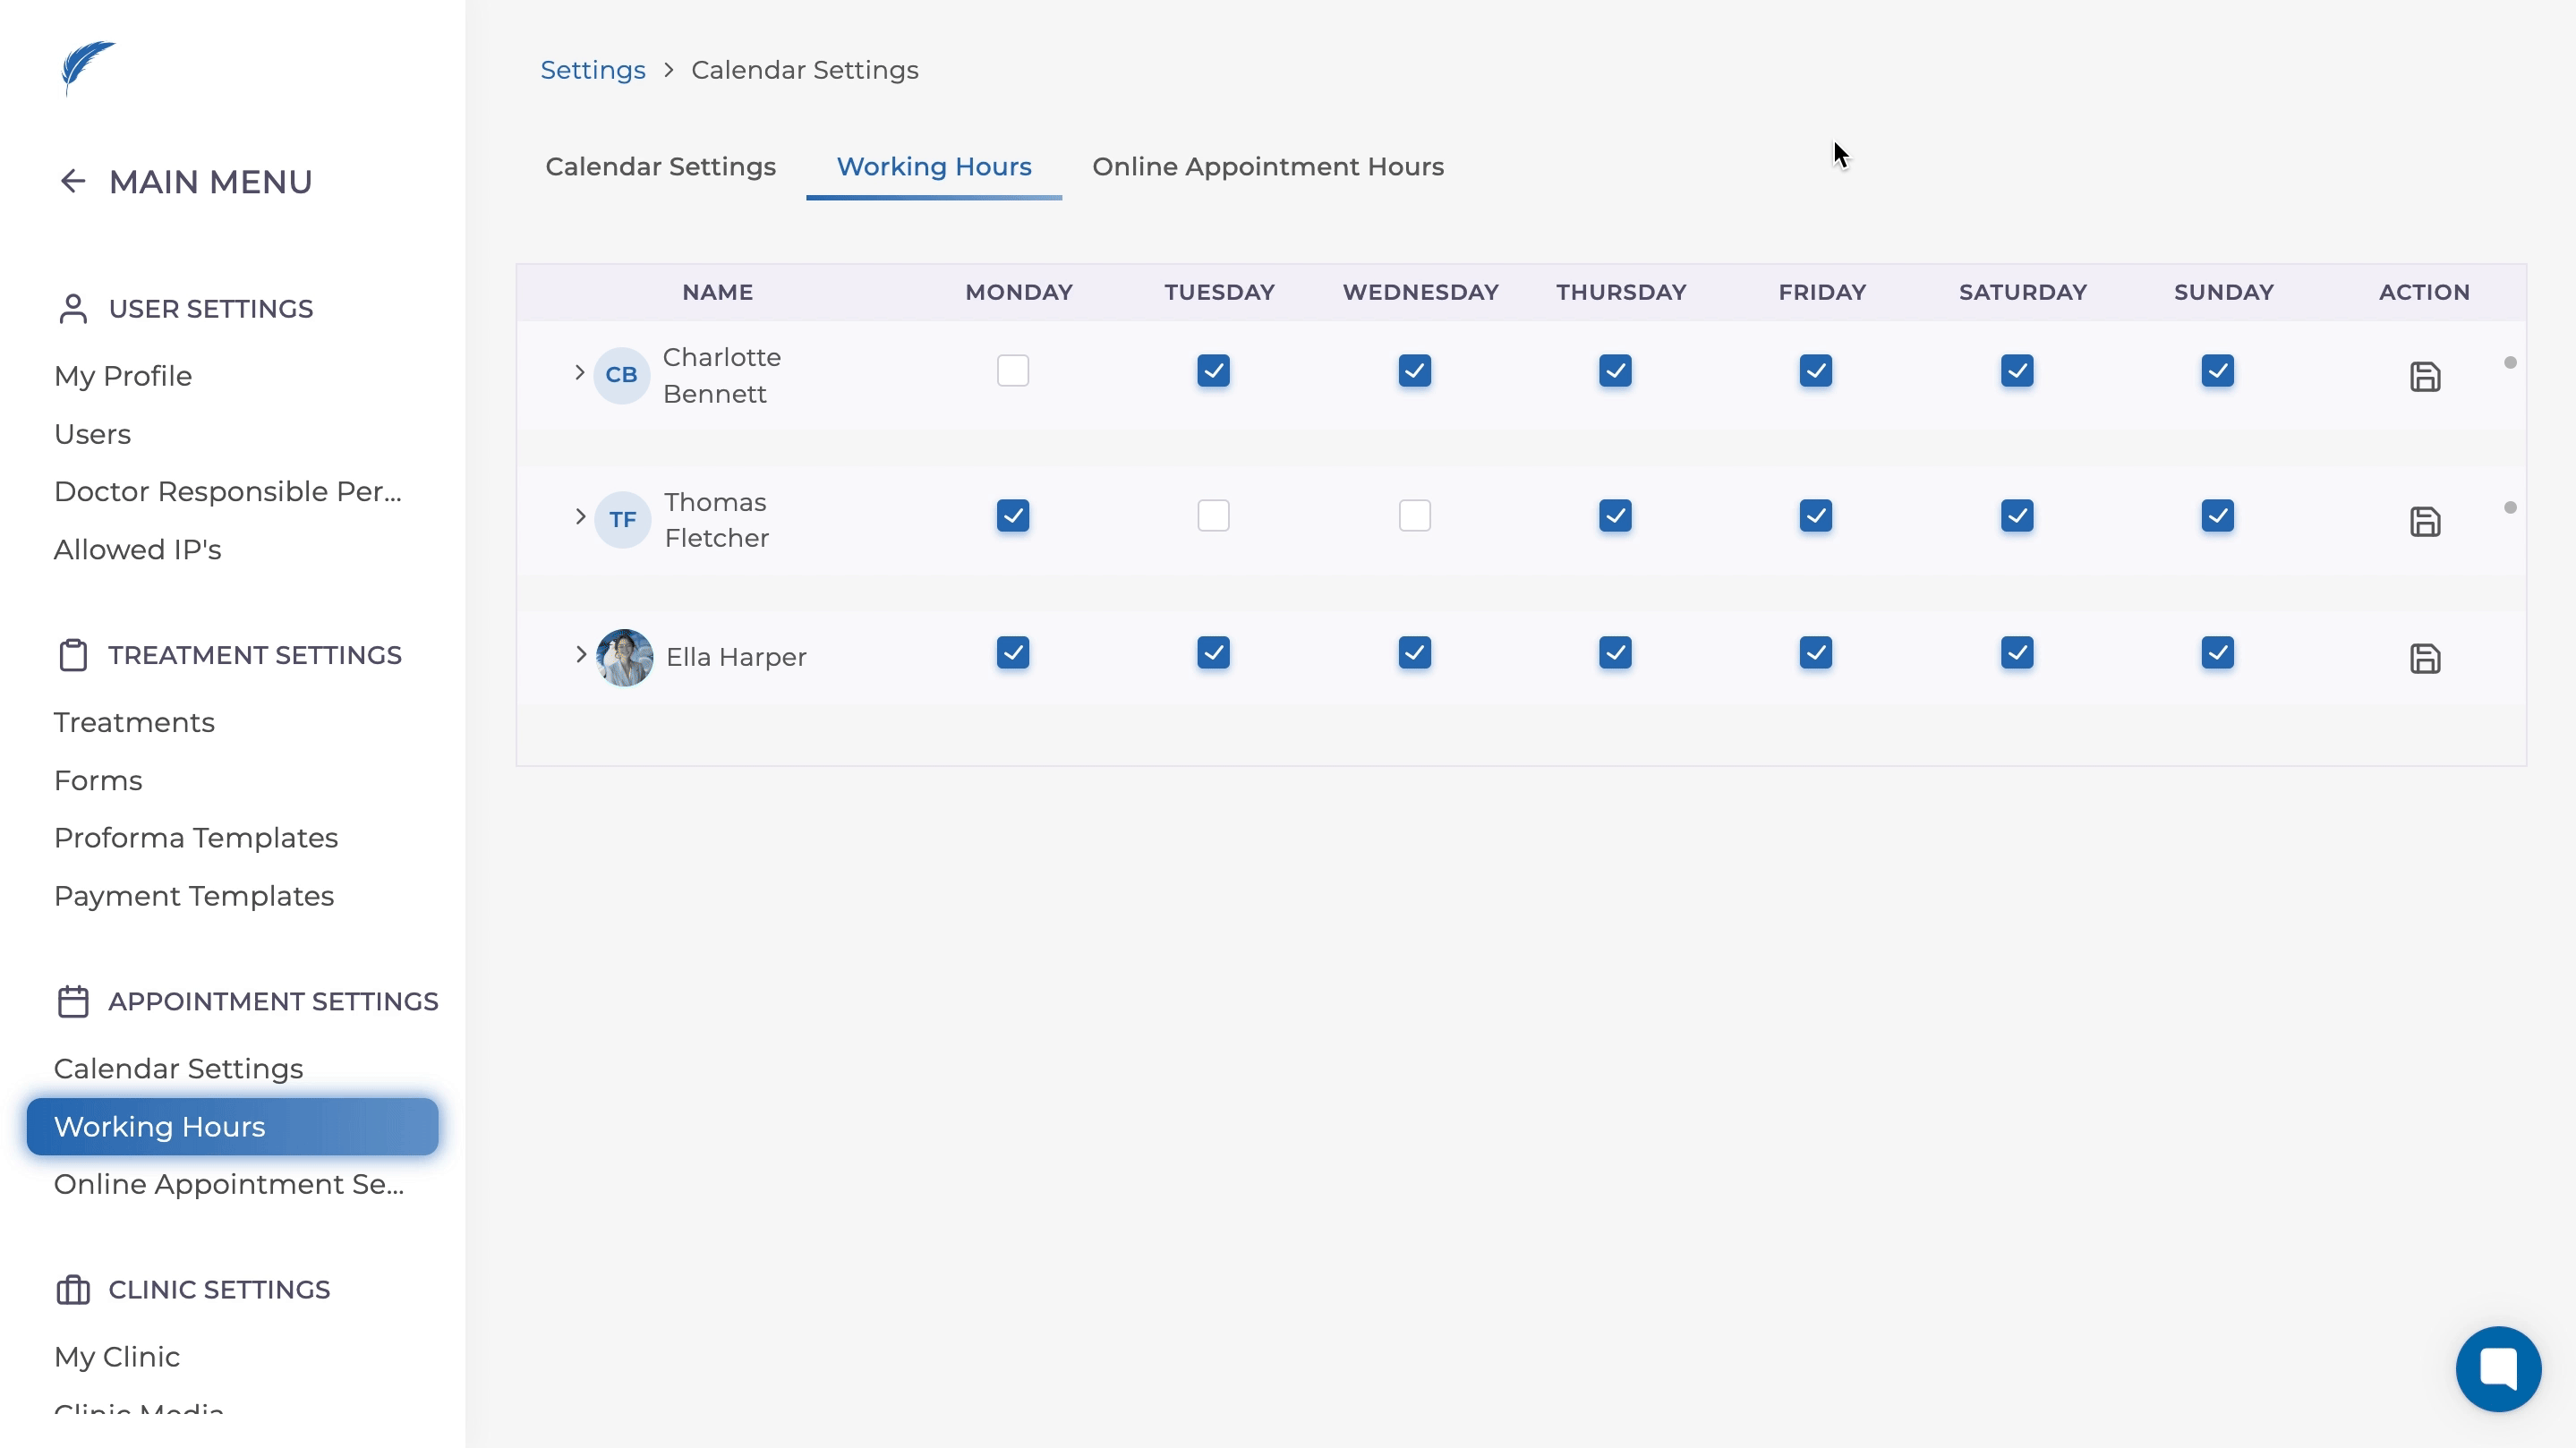
Task: Open the Calendar Settings tab
Action: pos(660,167)
